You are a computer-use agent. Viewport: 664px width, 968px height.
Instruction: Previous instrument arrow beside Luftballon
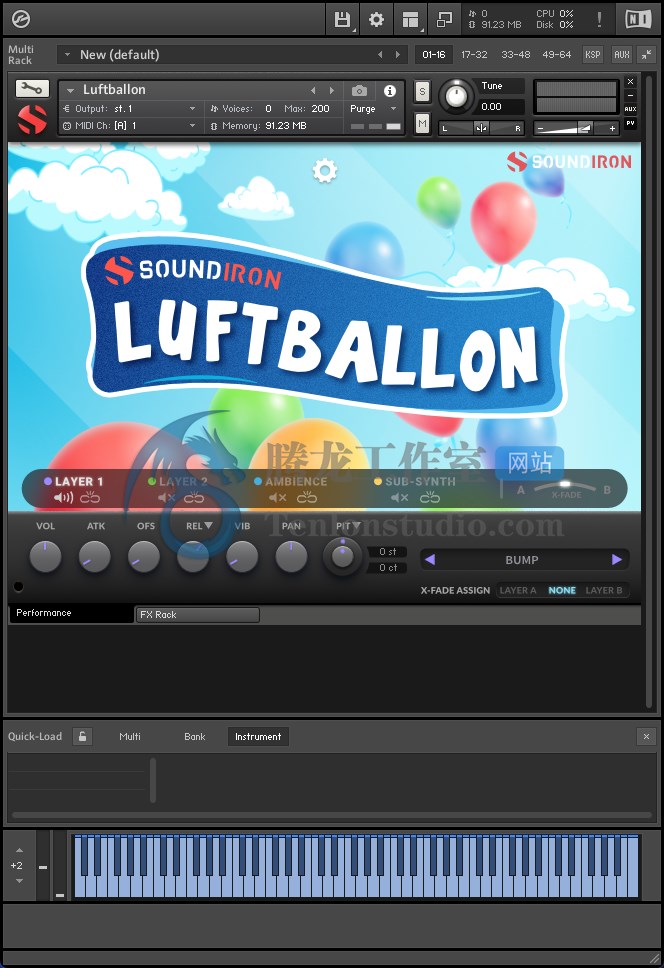[313, 91]
